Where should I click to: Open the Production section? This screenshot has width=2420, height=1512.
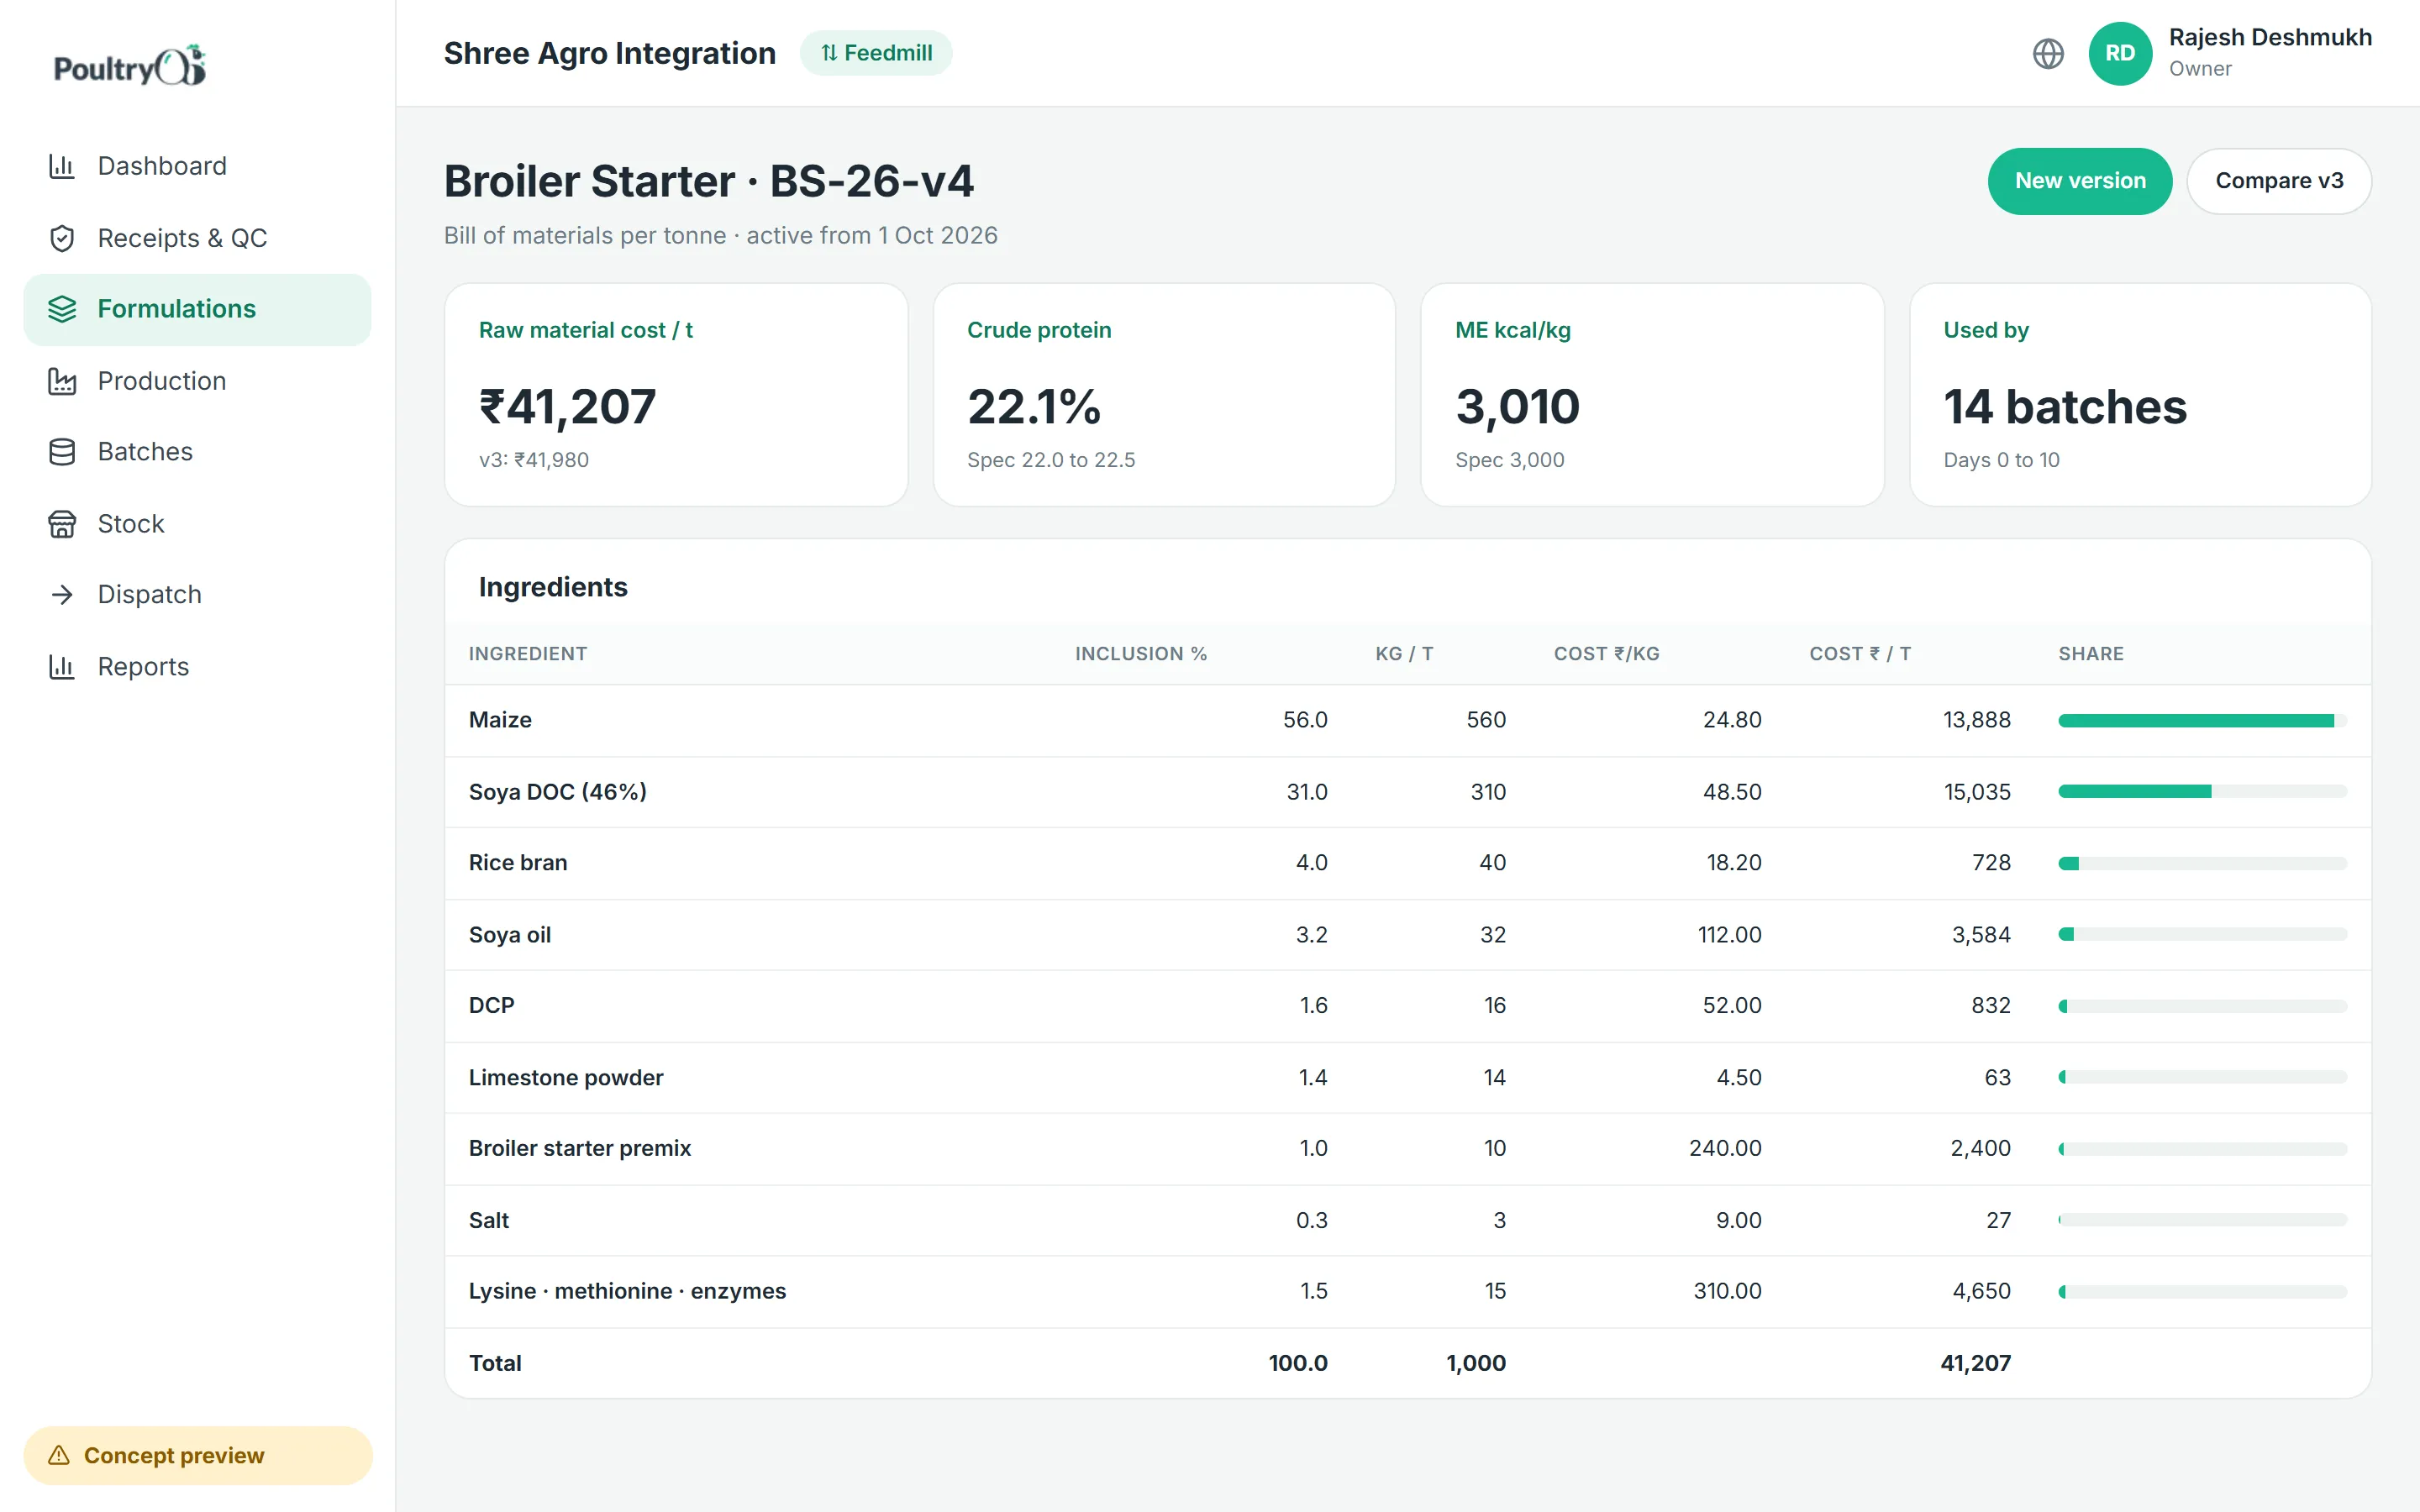pos(197,381)
